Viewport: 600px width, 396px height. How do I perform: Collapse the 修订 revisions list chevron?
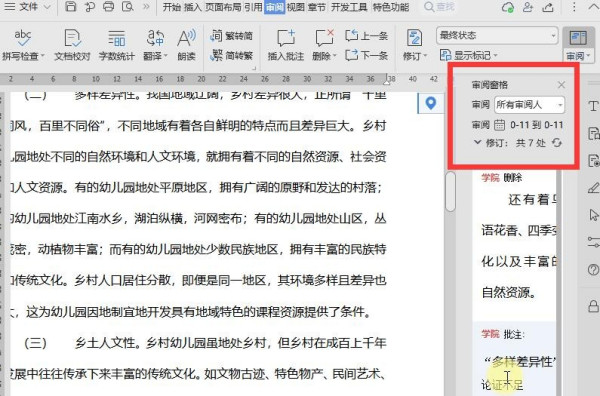click(x=477, y=142)
